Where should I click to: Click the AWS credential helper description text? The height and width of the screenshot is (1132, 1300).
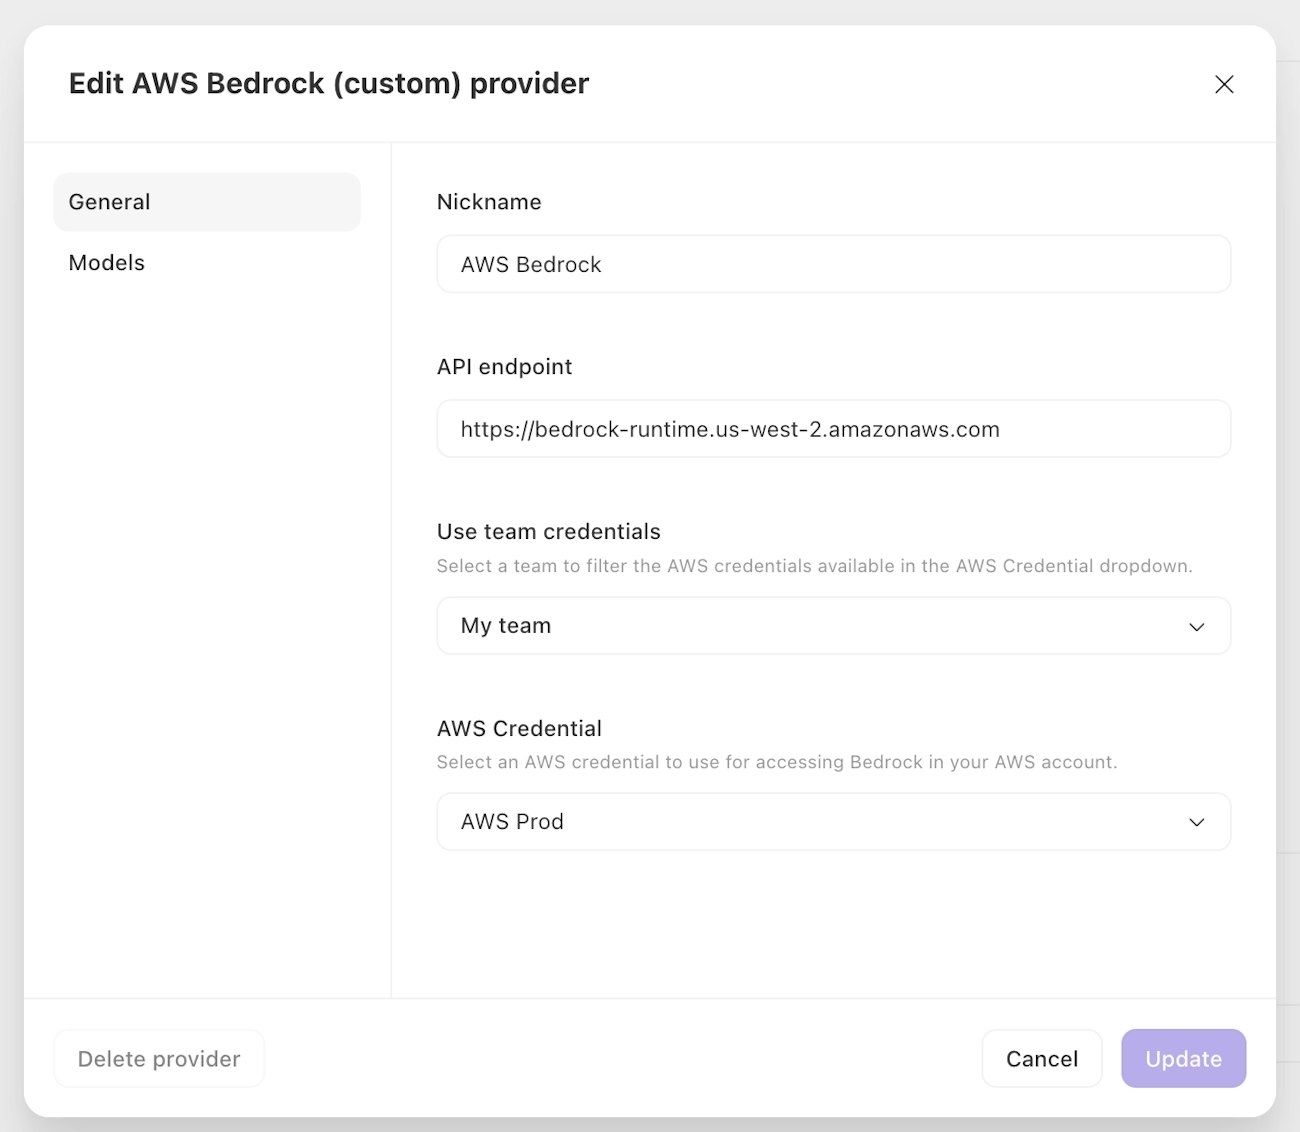point(776,762)
